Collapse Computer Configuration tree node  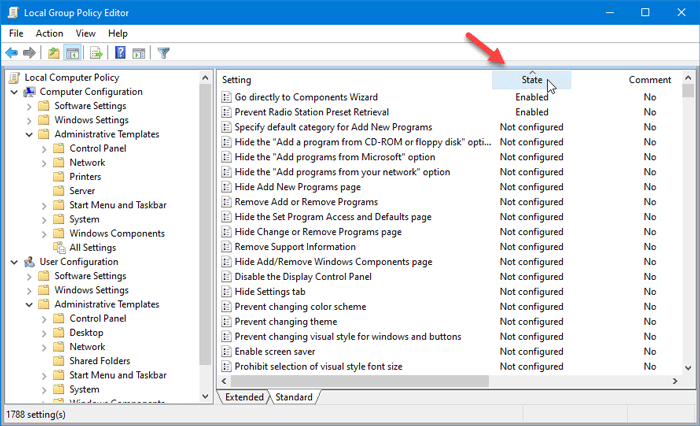(11, 92)
